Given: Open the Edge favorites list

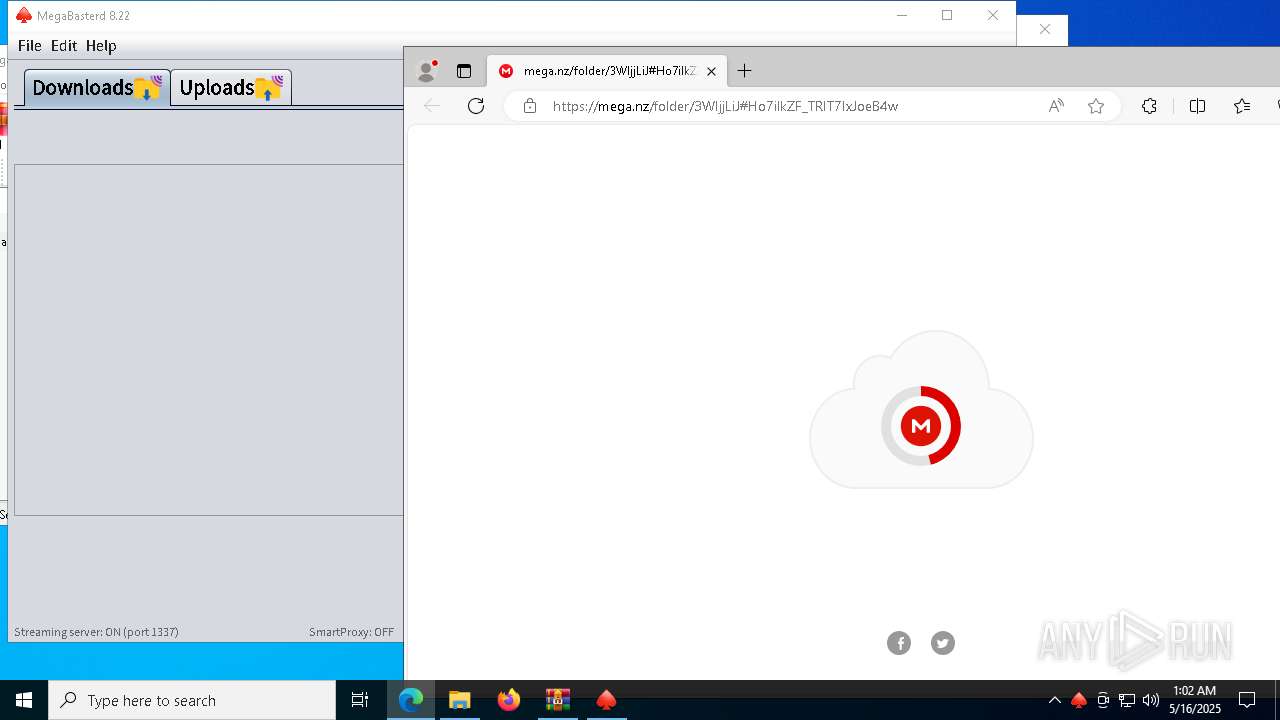Looking at the screenshot, I should pyautogui.click(x=1242, y=106).
